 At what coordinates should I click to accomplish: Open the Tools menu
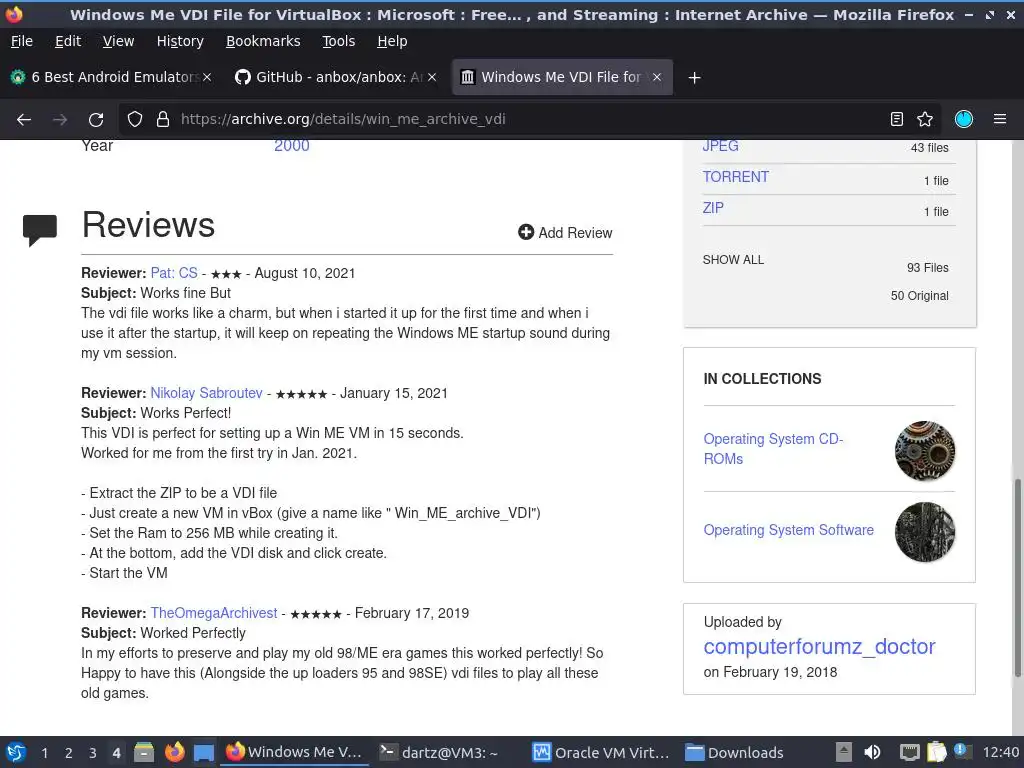(x=338, y=41)
